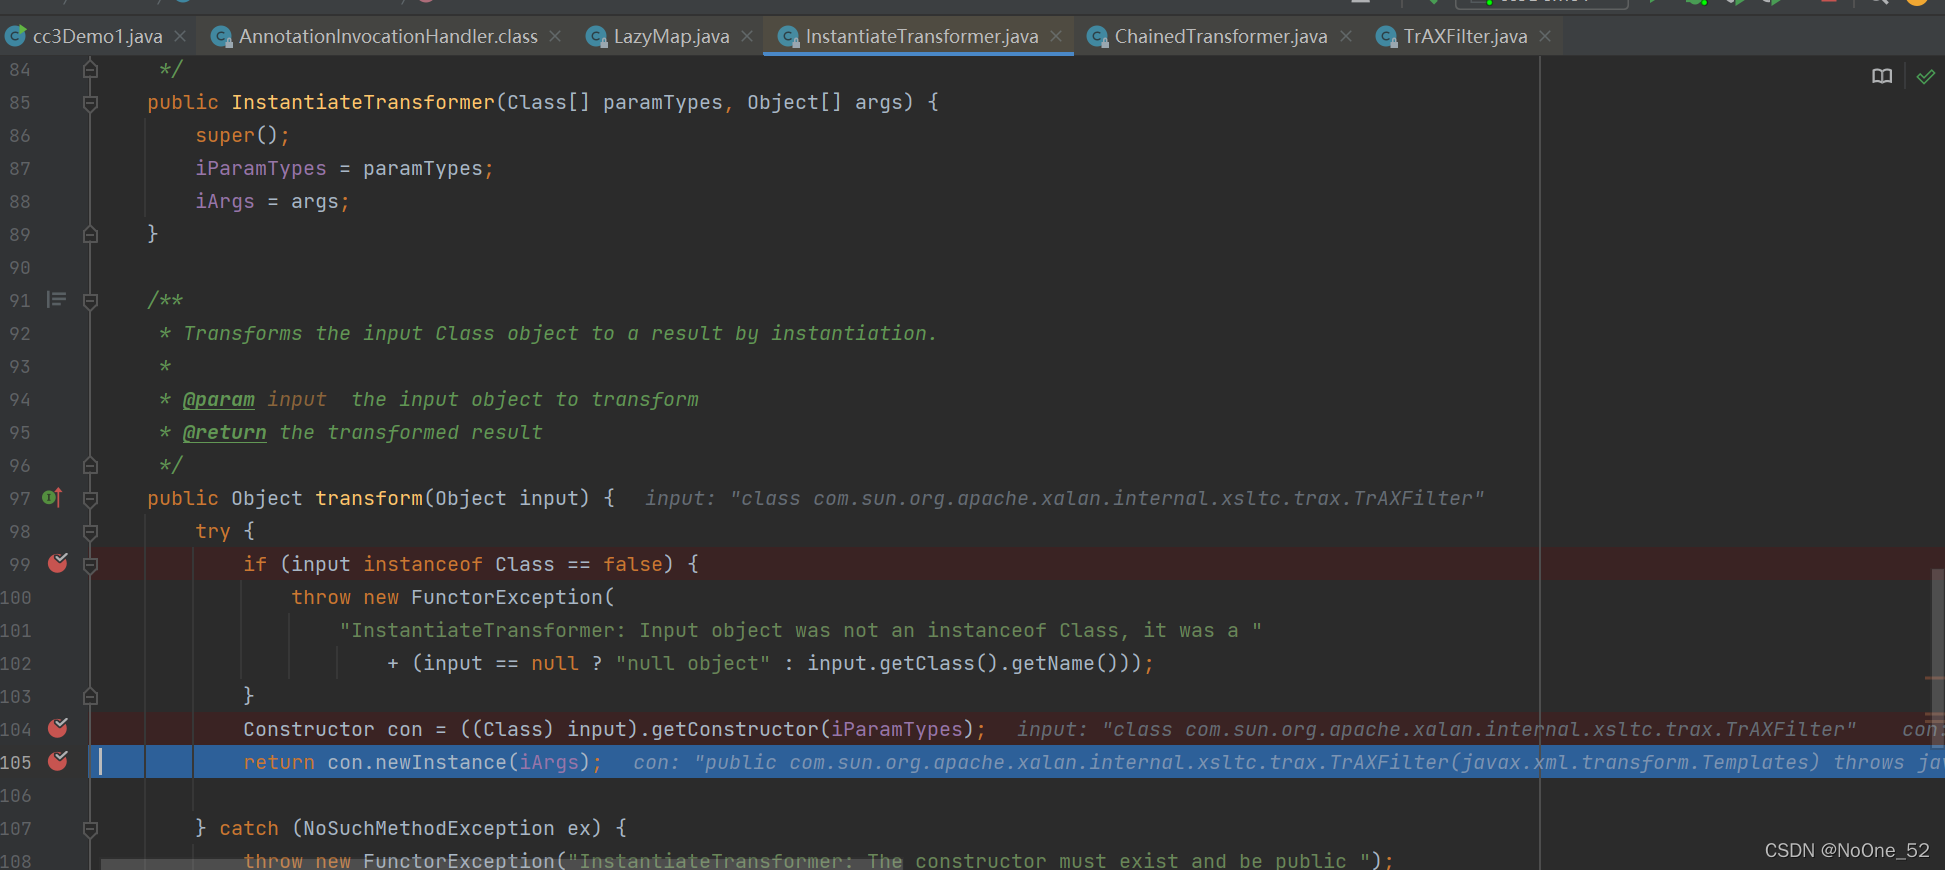Click the FunctorException class name on line 100
Screen dimensions: 1945x870
[507, 597]
